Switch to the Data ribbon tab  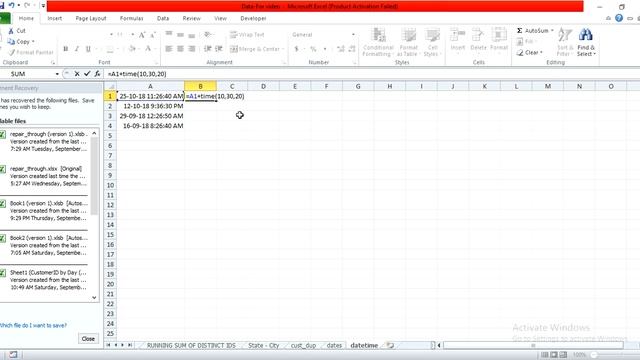(163, 18)
